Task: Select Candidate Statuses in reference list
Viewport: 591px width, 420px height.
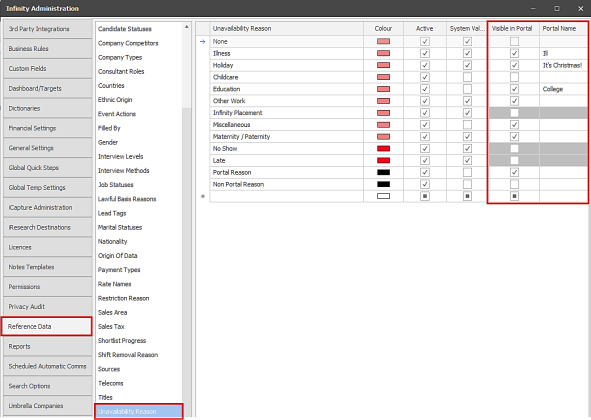Action: [125, 29]
